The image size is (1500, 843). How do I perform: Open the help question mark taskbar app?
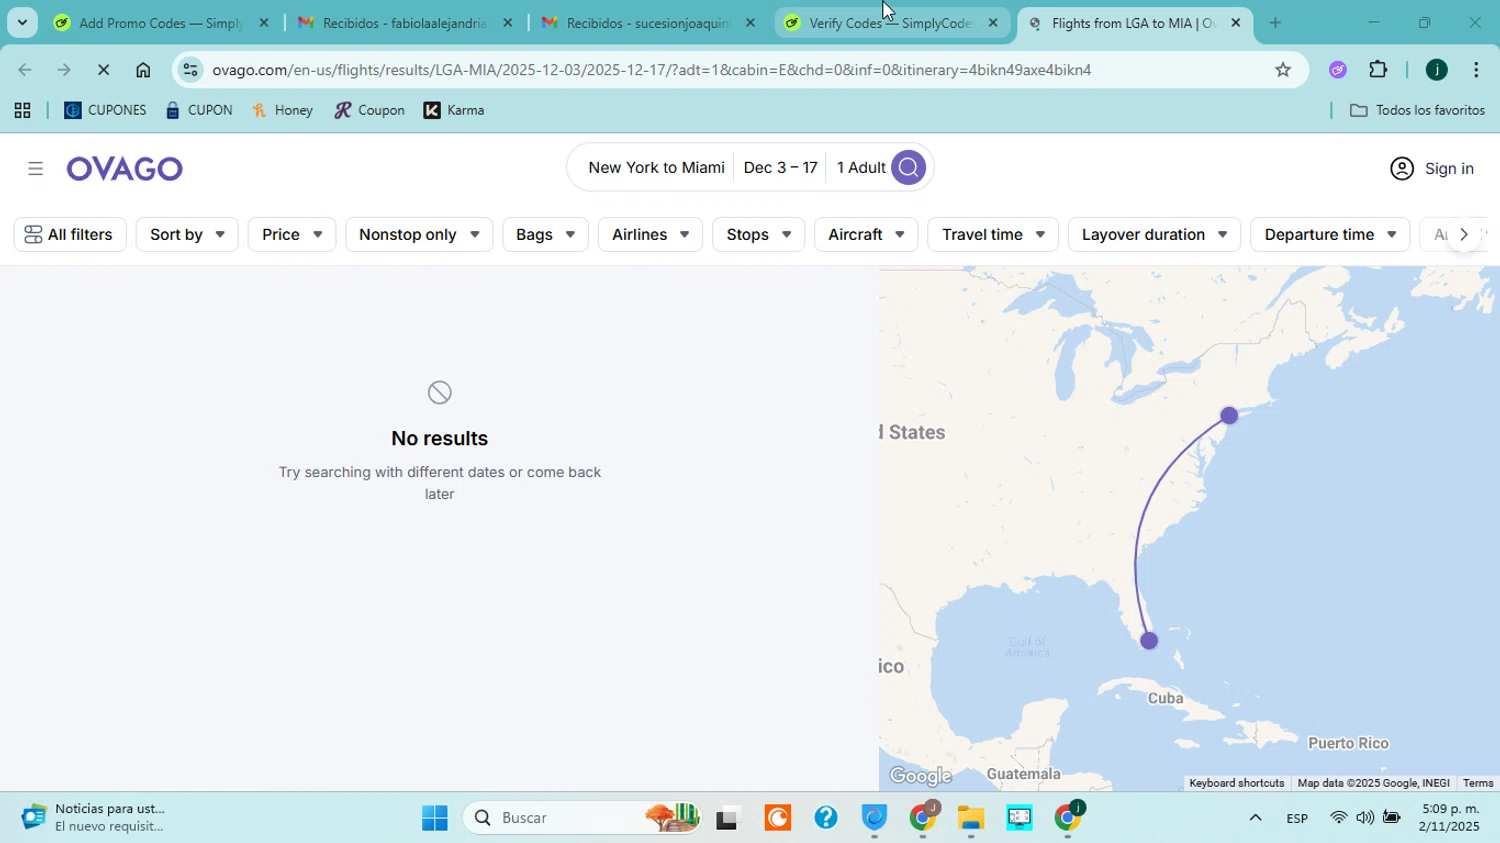[825, 818]
